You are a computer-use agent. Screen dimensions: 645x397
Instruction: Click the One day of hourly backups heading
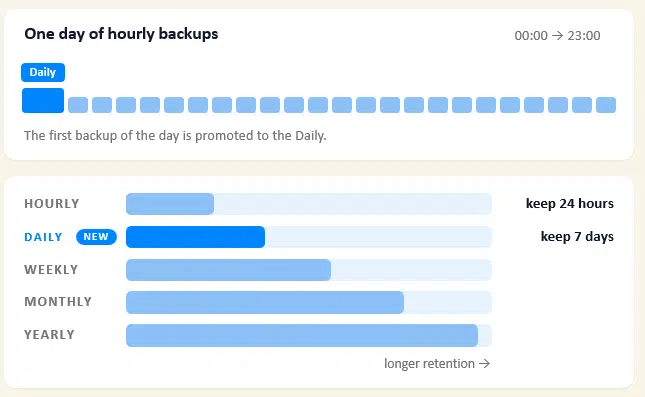tap(121, 34)
